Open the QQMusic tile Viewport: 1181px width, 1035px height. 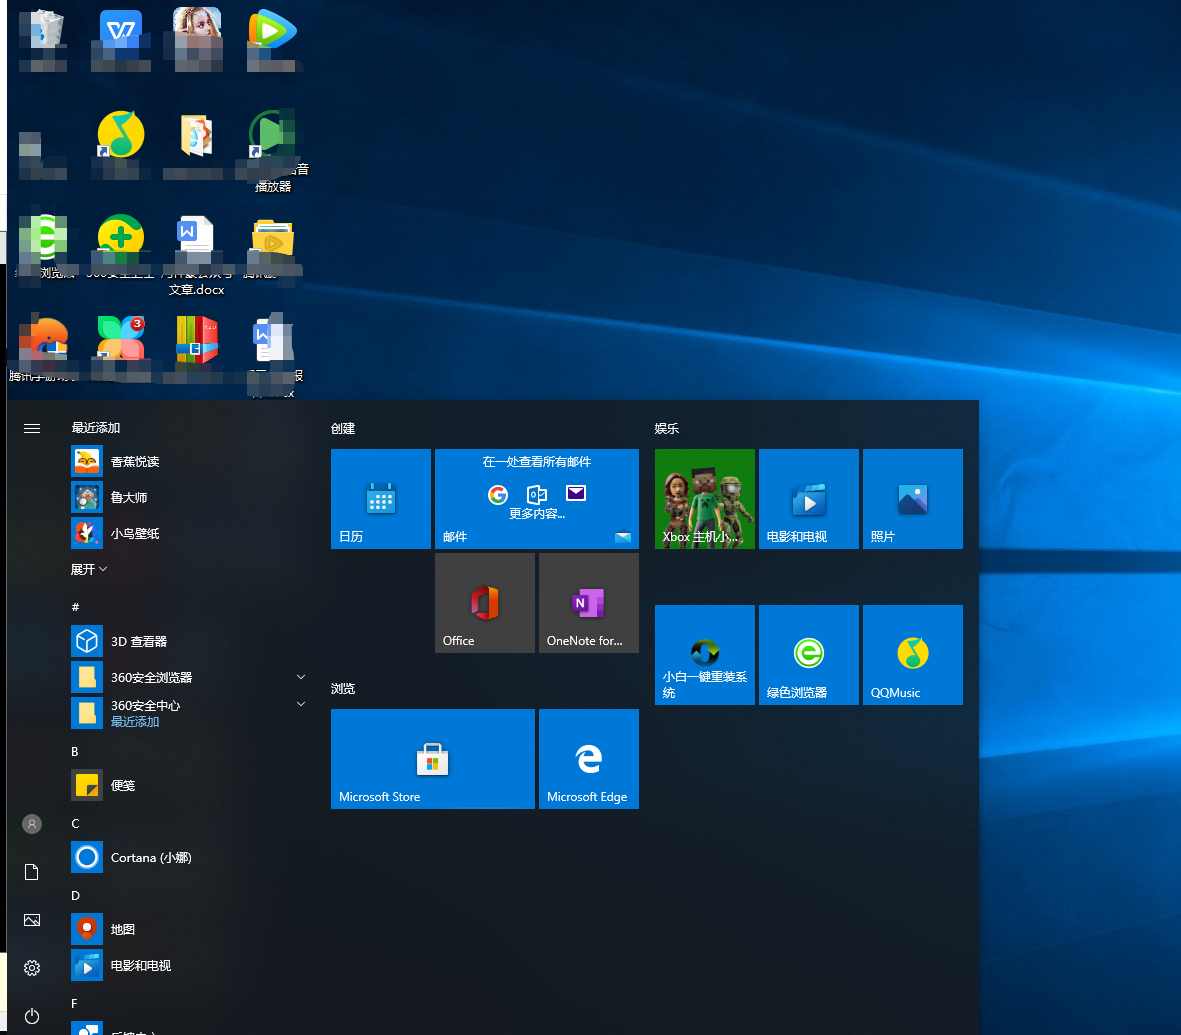[912, 654]
